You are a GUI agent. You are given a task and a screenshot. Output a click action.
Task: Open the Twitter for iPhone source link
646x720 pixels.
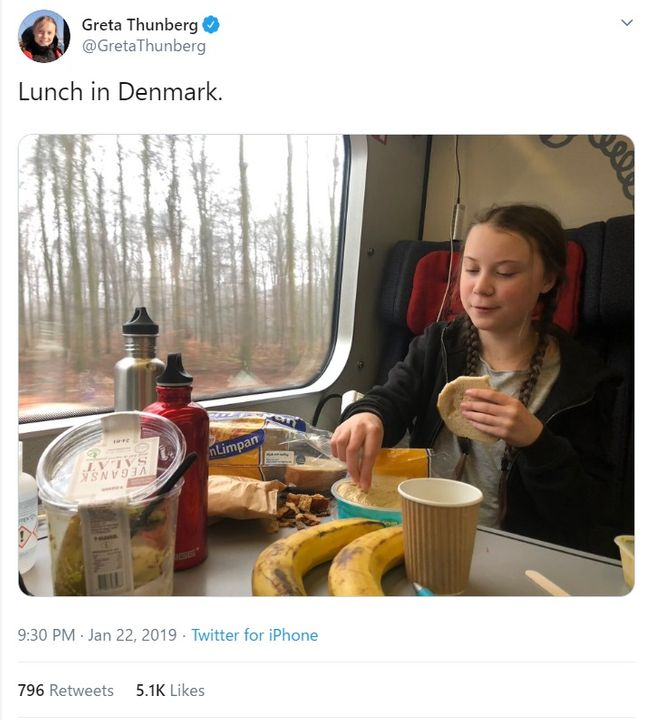pos(254,635)
